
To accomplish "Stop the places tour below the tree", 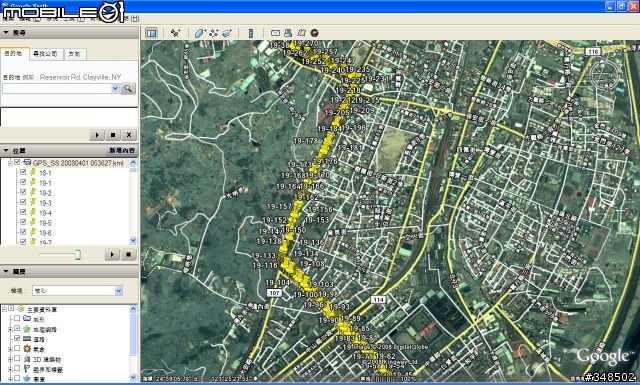I will [x=128, y=254].
